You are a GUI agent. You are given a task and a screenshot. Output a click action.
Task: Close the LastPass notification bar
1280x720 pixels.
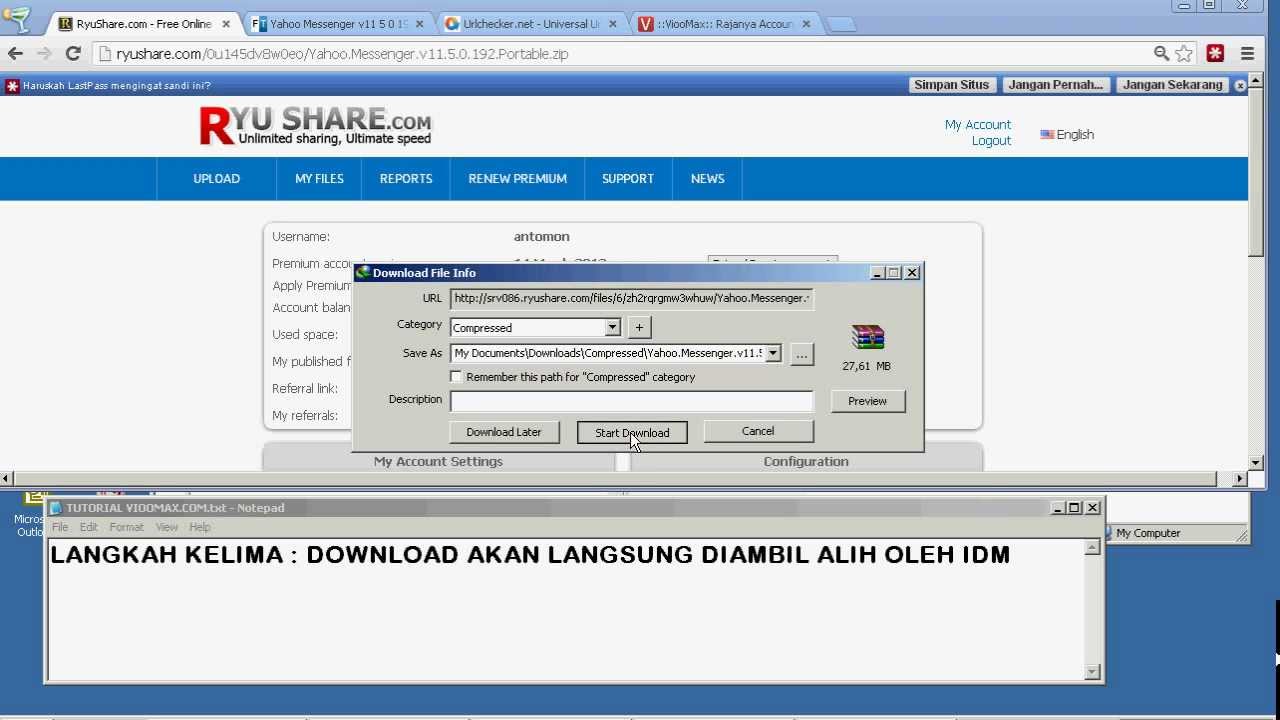point(1241,86)
